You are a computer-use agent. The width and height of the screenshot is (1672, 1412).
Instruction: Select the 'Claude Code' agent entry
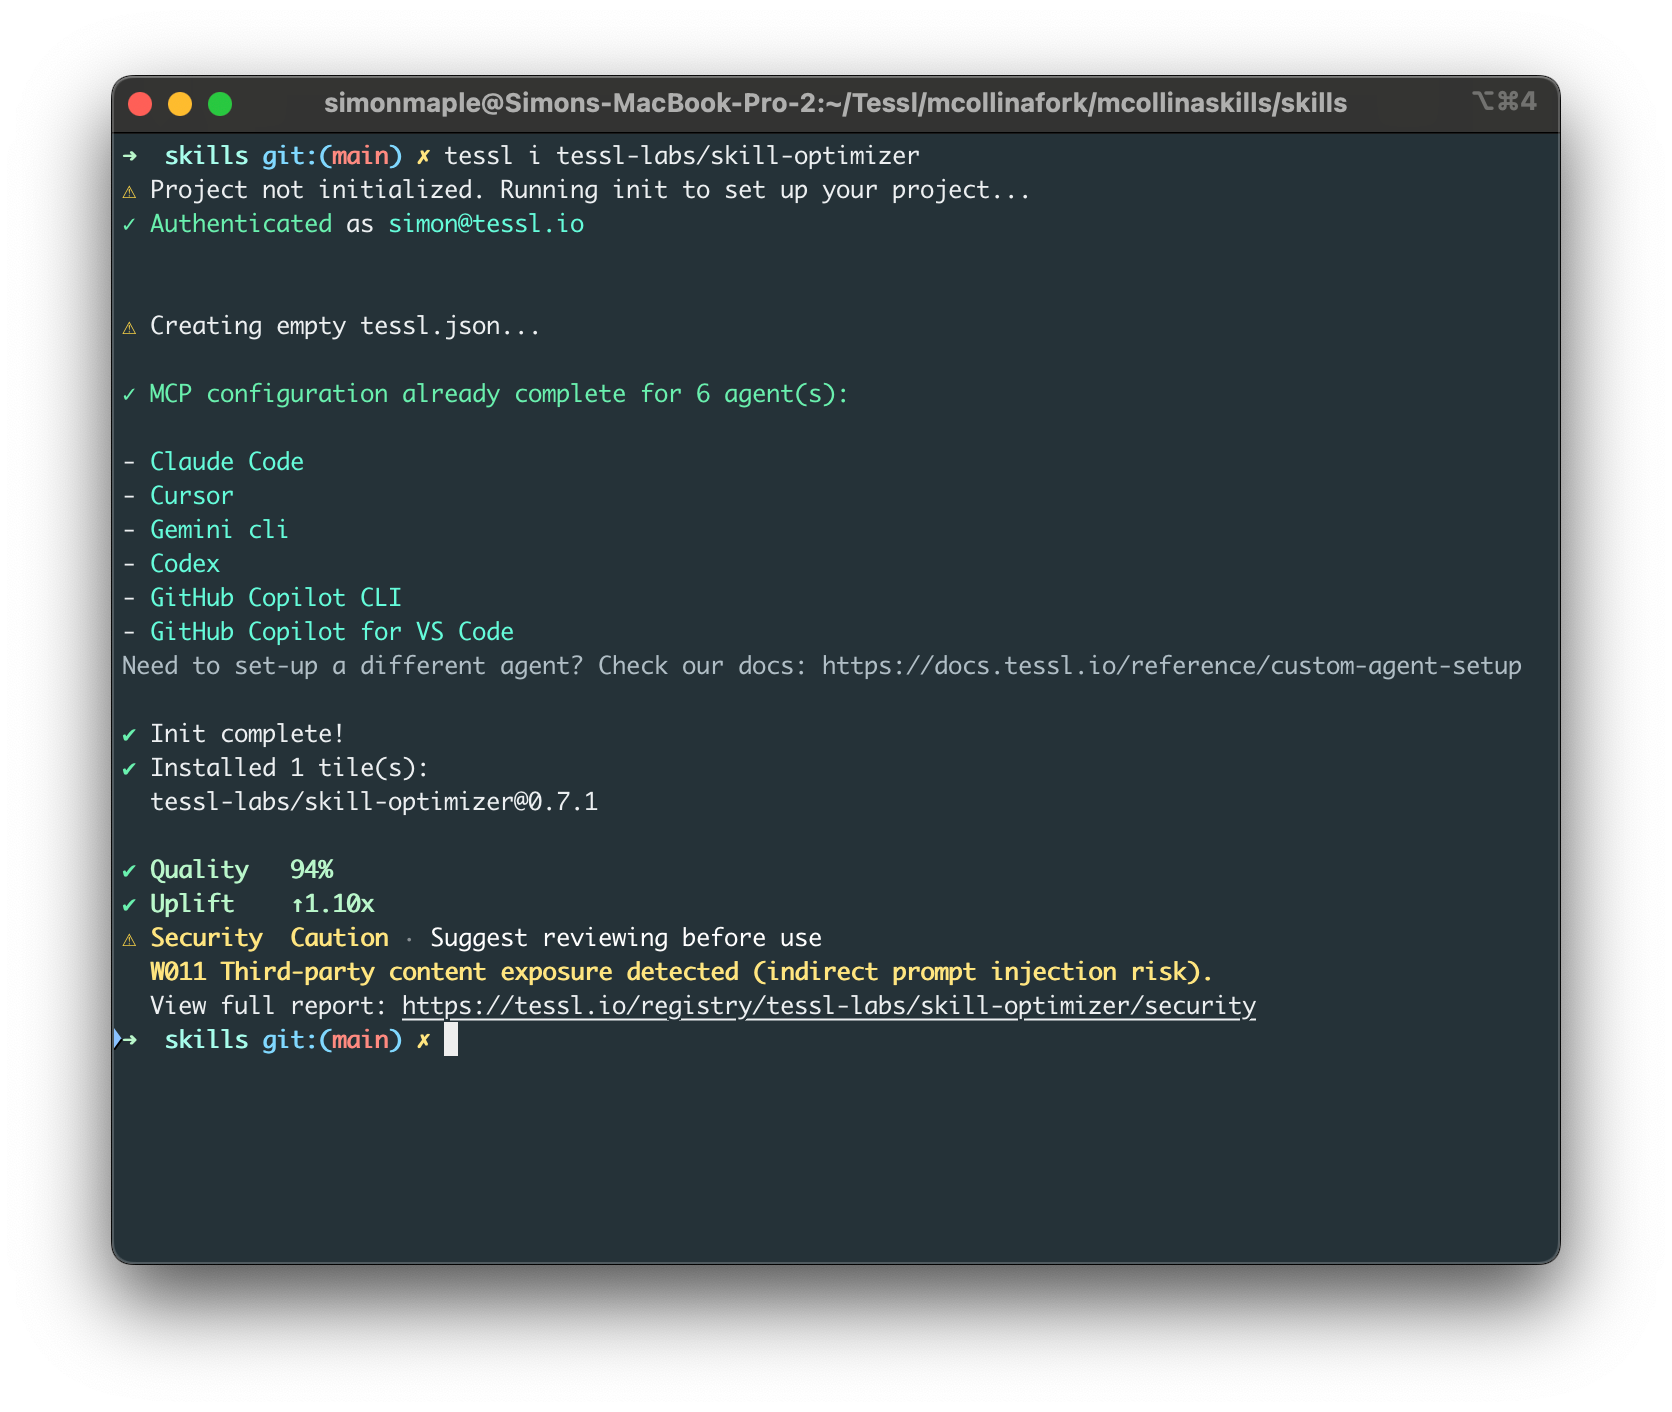pyautogui.click(x=227, y=462)
